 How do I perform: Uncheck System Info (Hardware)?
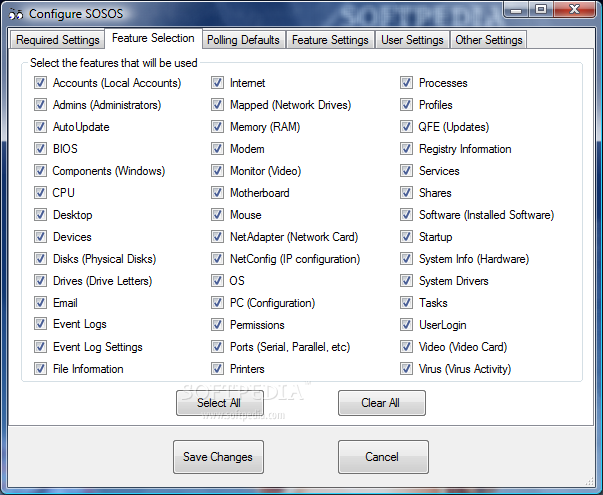tap(406, 258)
